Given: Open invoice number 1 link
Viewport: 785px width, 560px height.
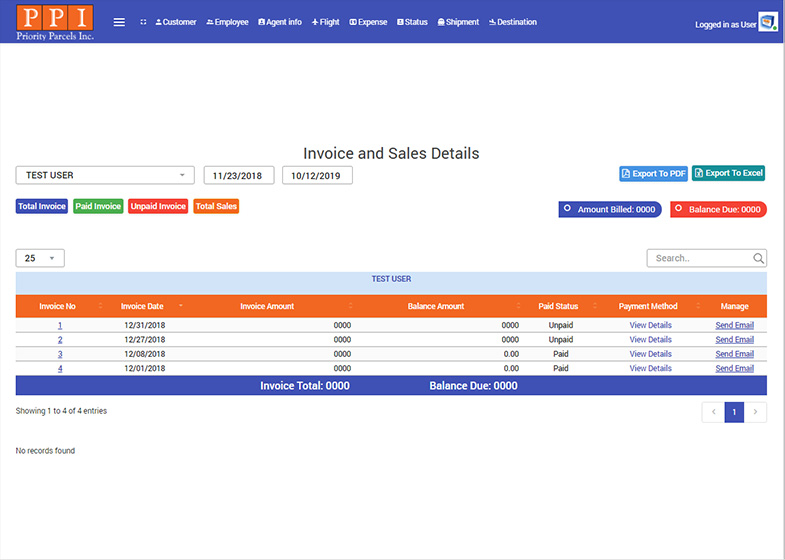Looking at the screenshot, I should [60, 325].
